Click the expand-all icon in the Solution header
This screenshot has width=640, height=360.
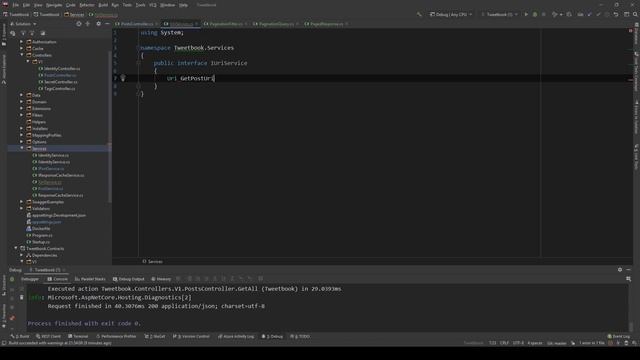click(x=88, y=24)
